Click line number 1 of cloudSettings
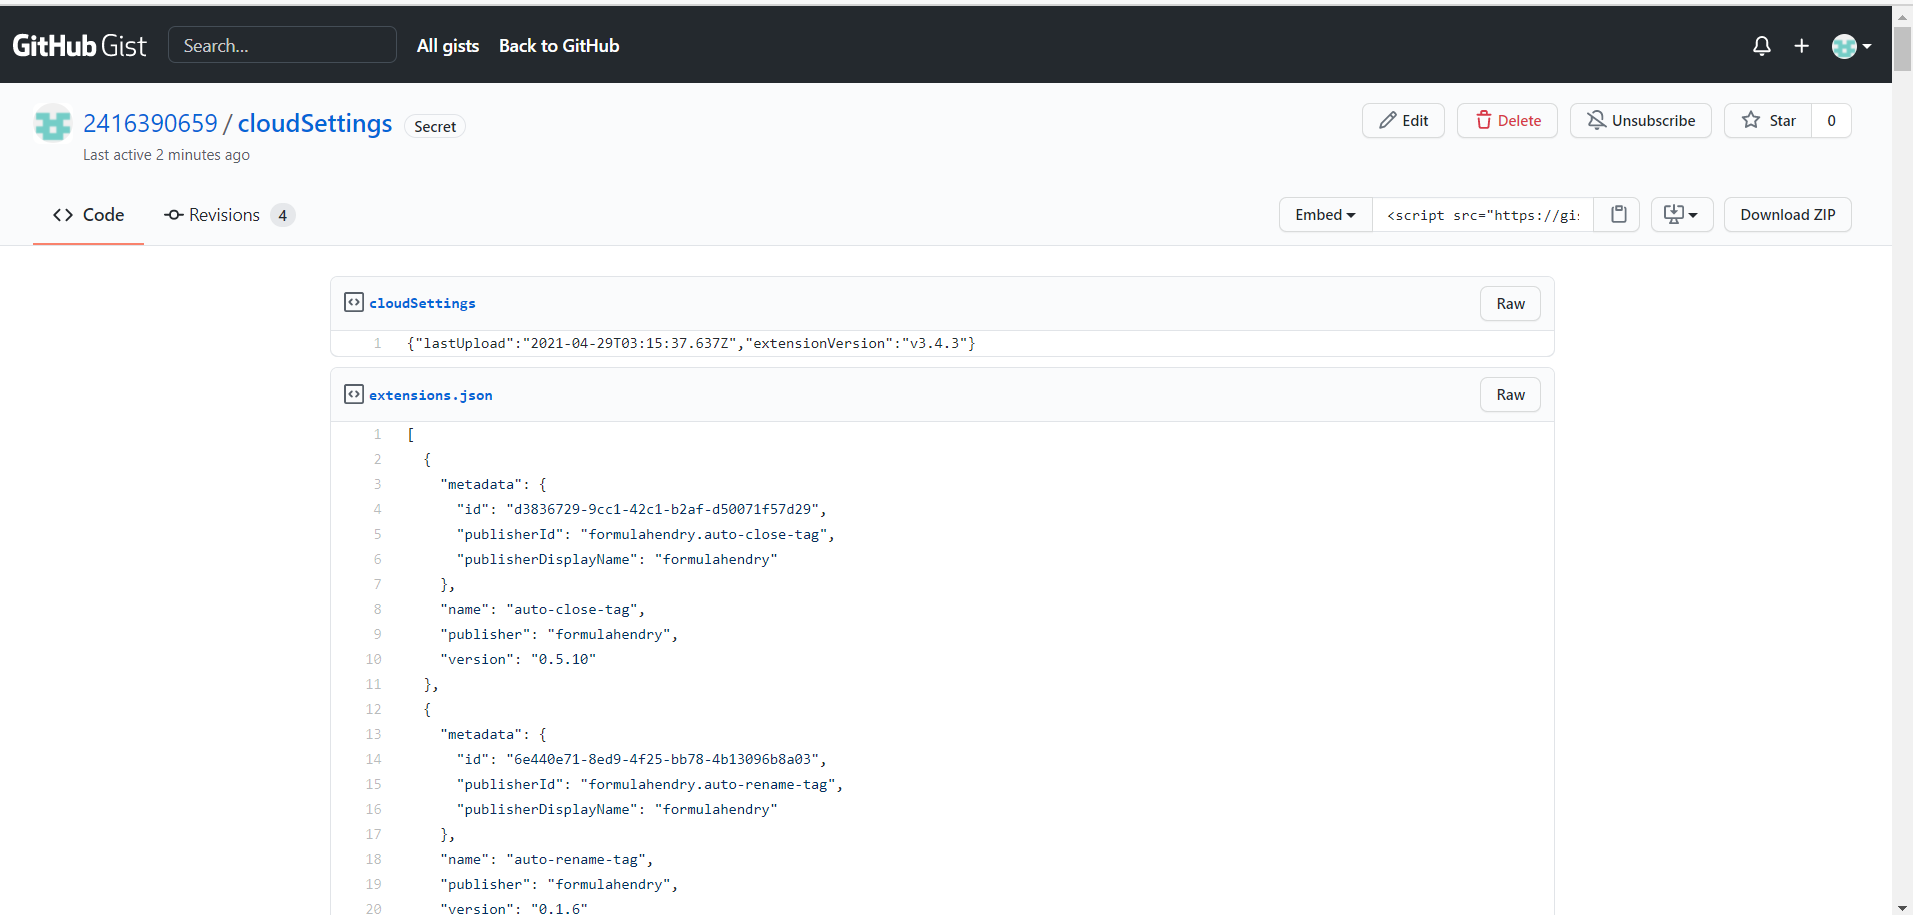Screen dimensions: 1913x915 [x=377, y=343]
